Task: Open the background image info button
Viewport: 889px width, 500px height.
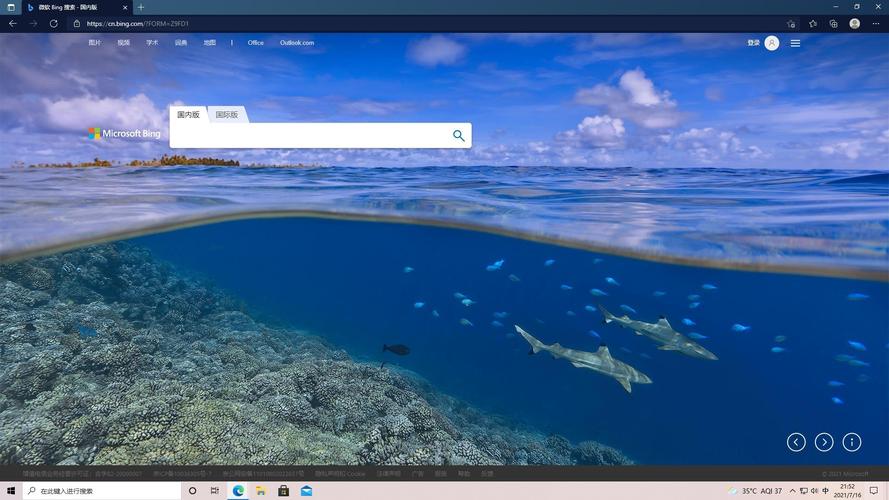Action: (852, 442)
